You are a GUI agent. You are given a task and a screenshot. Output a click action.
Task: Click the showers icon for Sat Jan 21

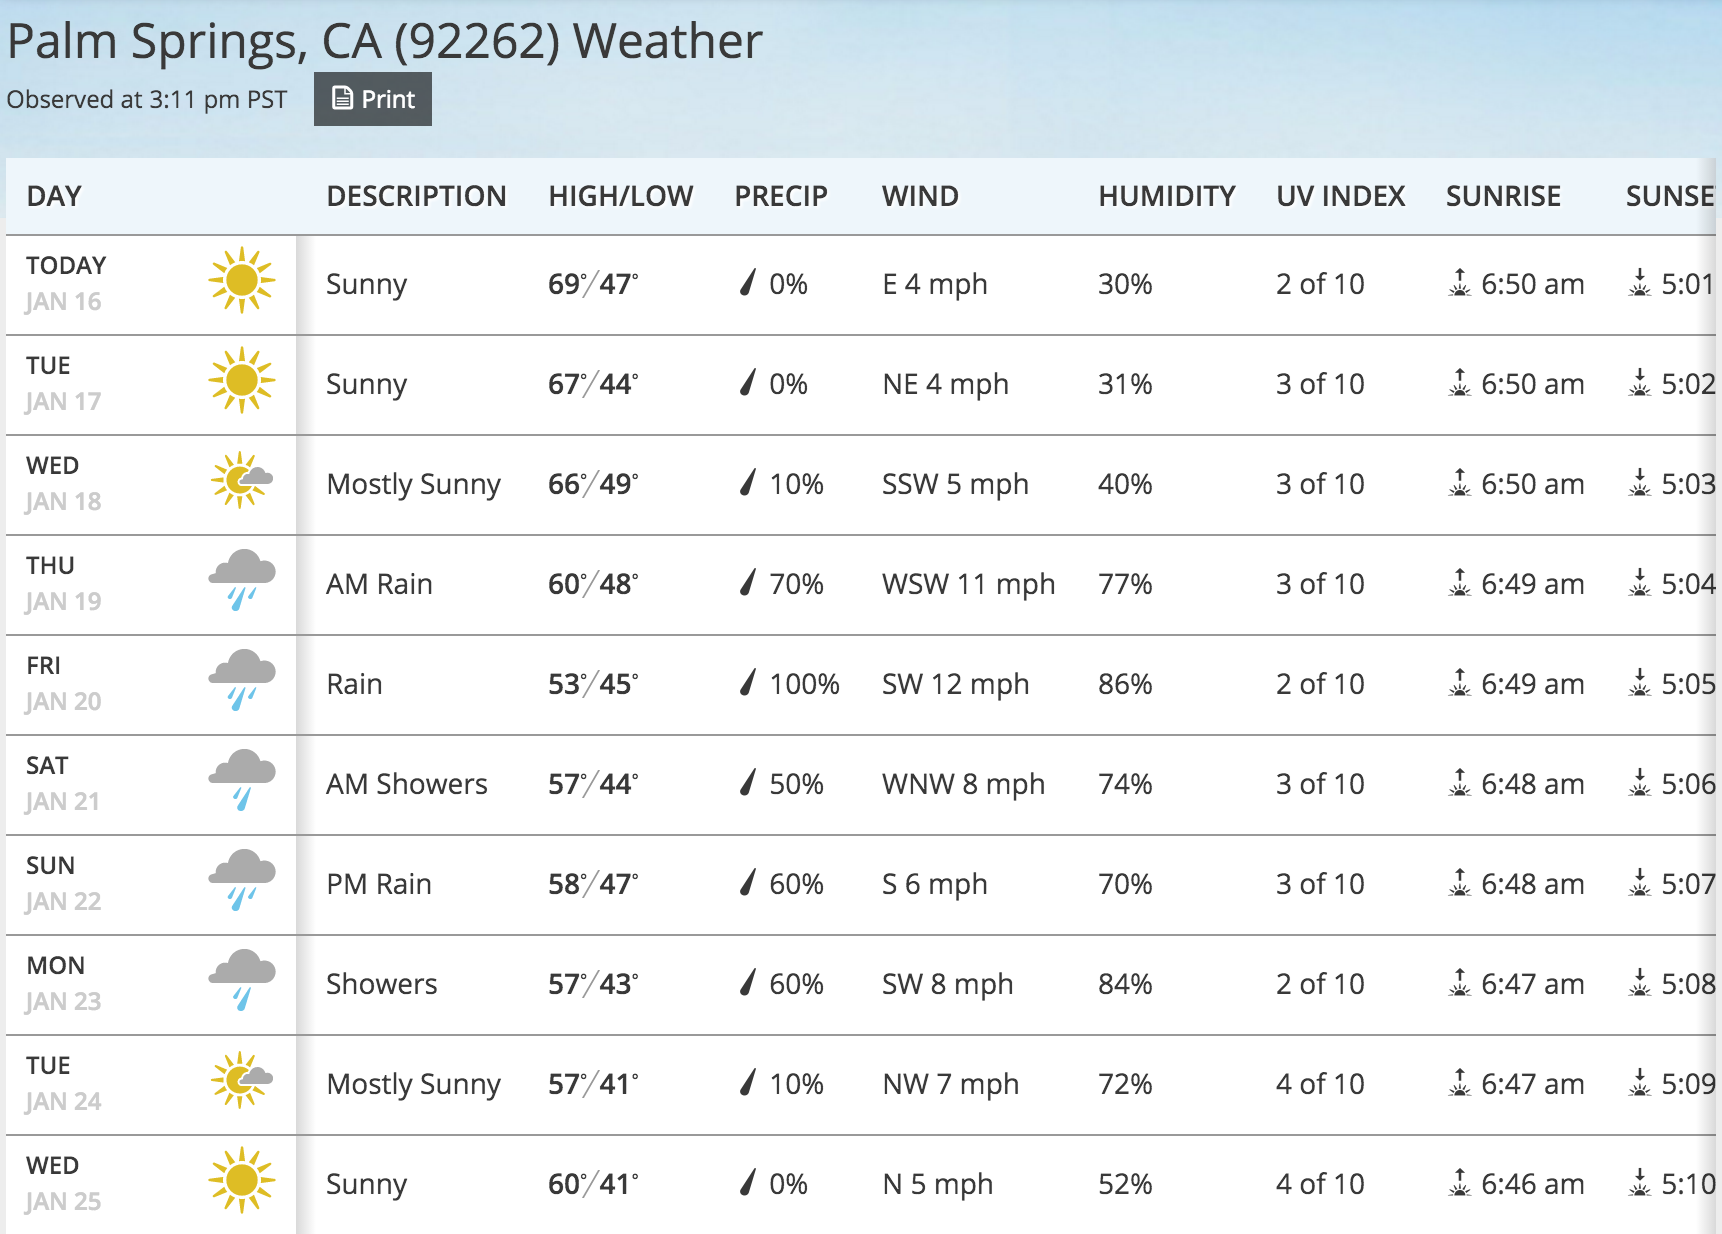click(241, 780)
